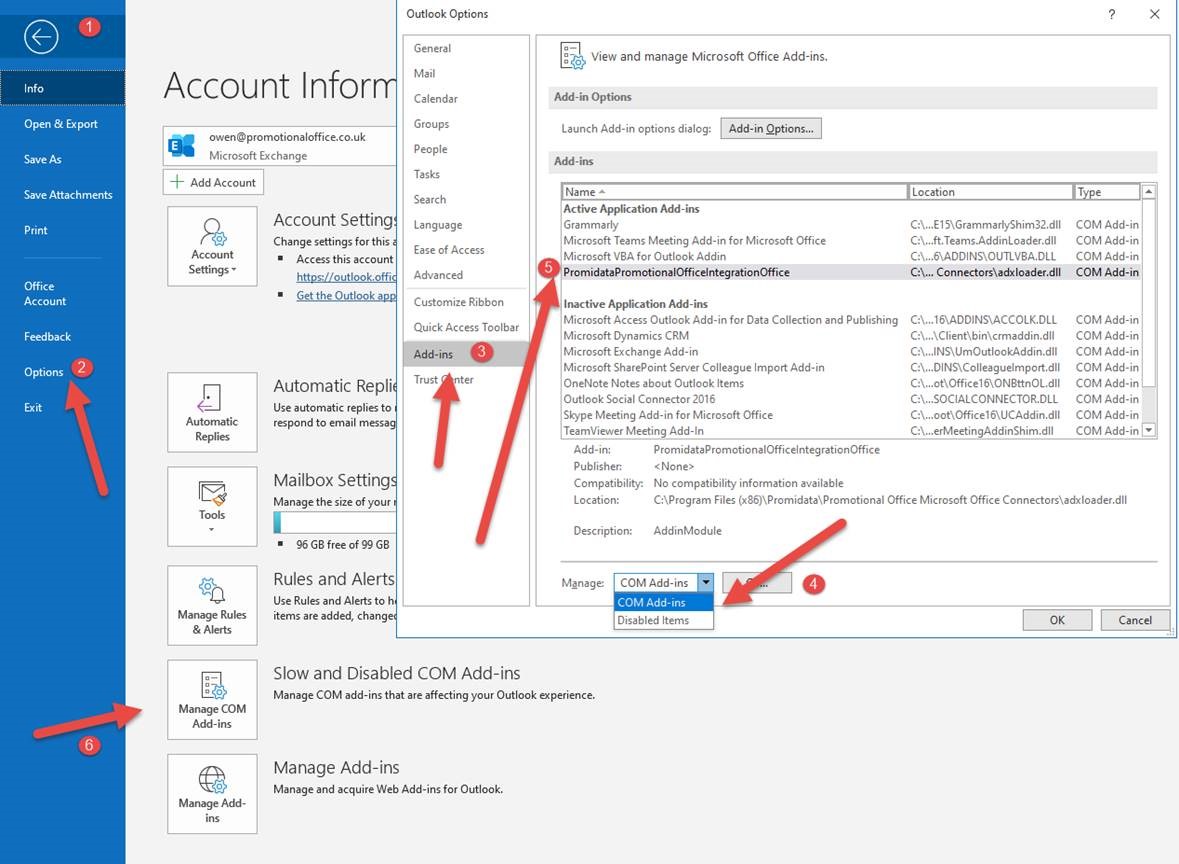Select Skype Meeting Add-in row
This screenshot has height=864, width=1179.
click(851, 415)
